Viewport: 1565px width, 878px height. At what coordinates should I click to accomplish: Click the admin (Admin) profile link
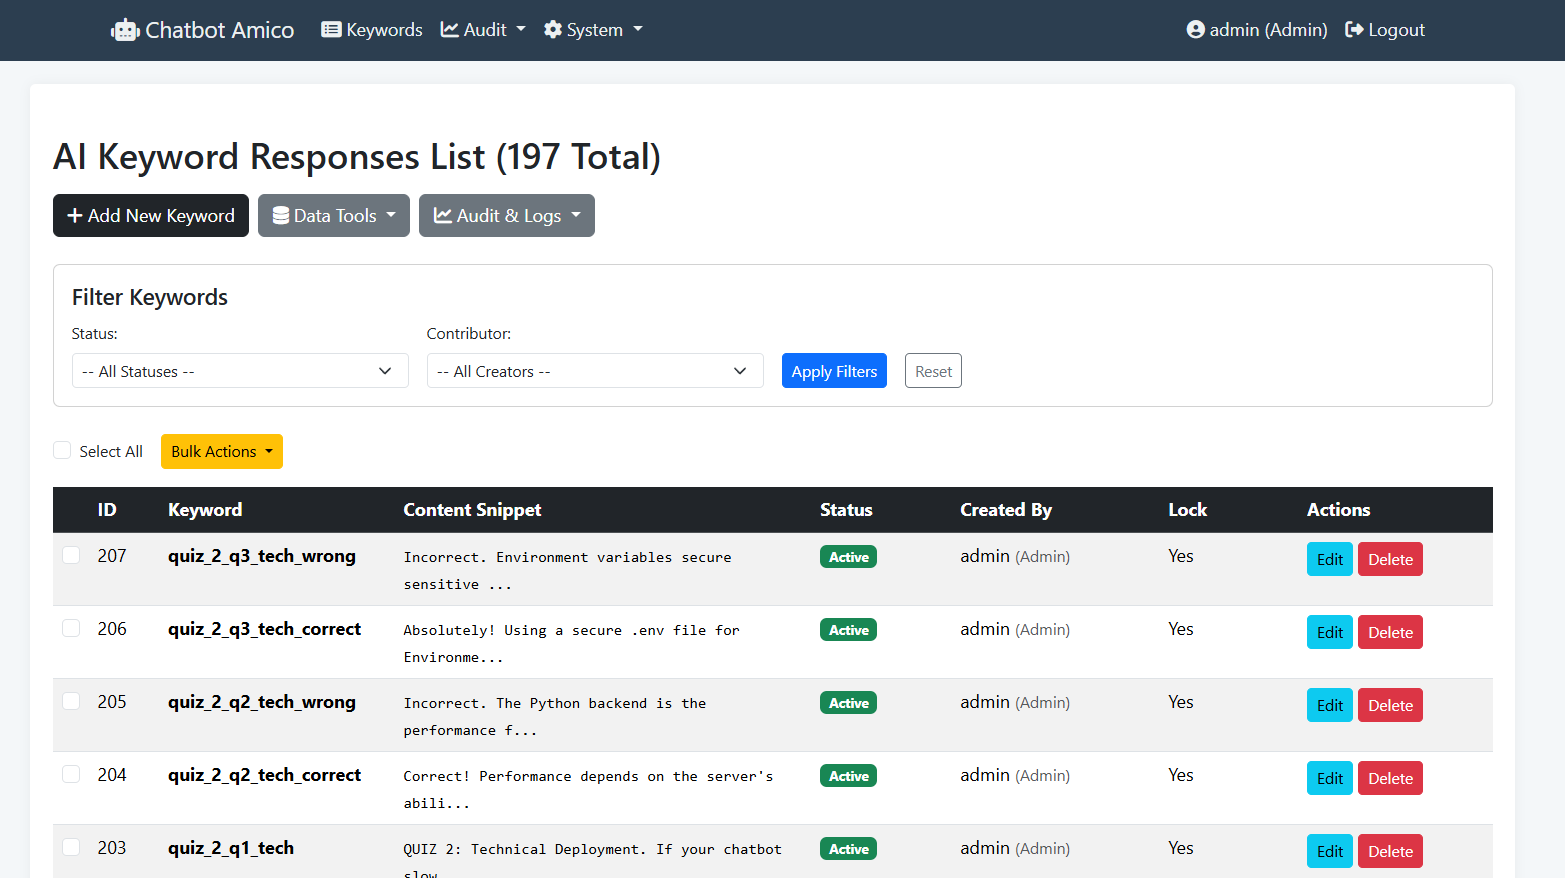tap(1257, 30)
